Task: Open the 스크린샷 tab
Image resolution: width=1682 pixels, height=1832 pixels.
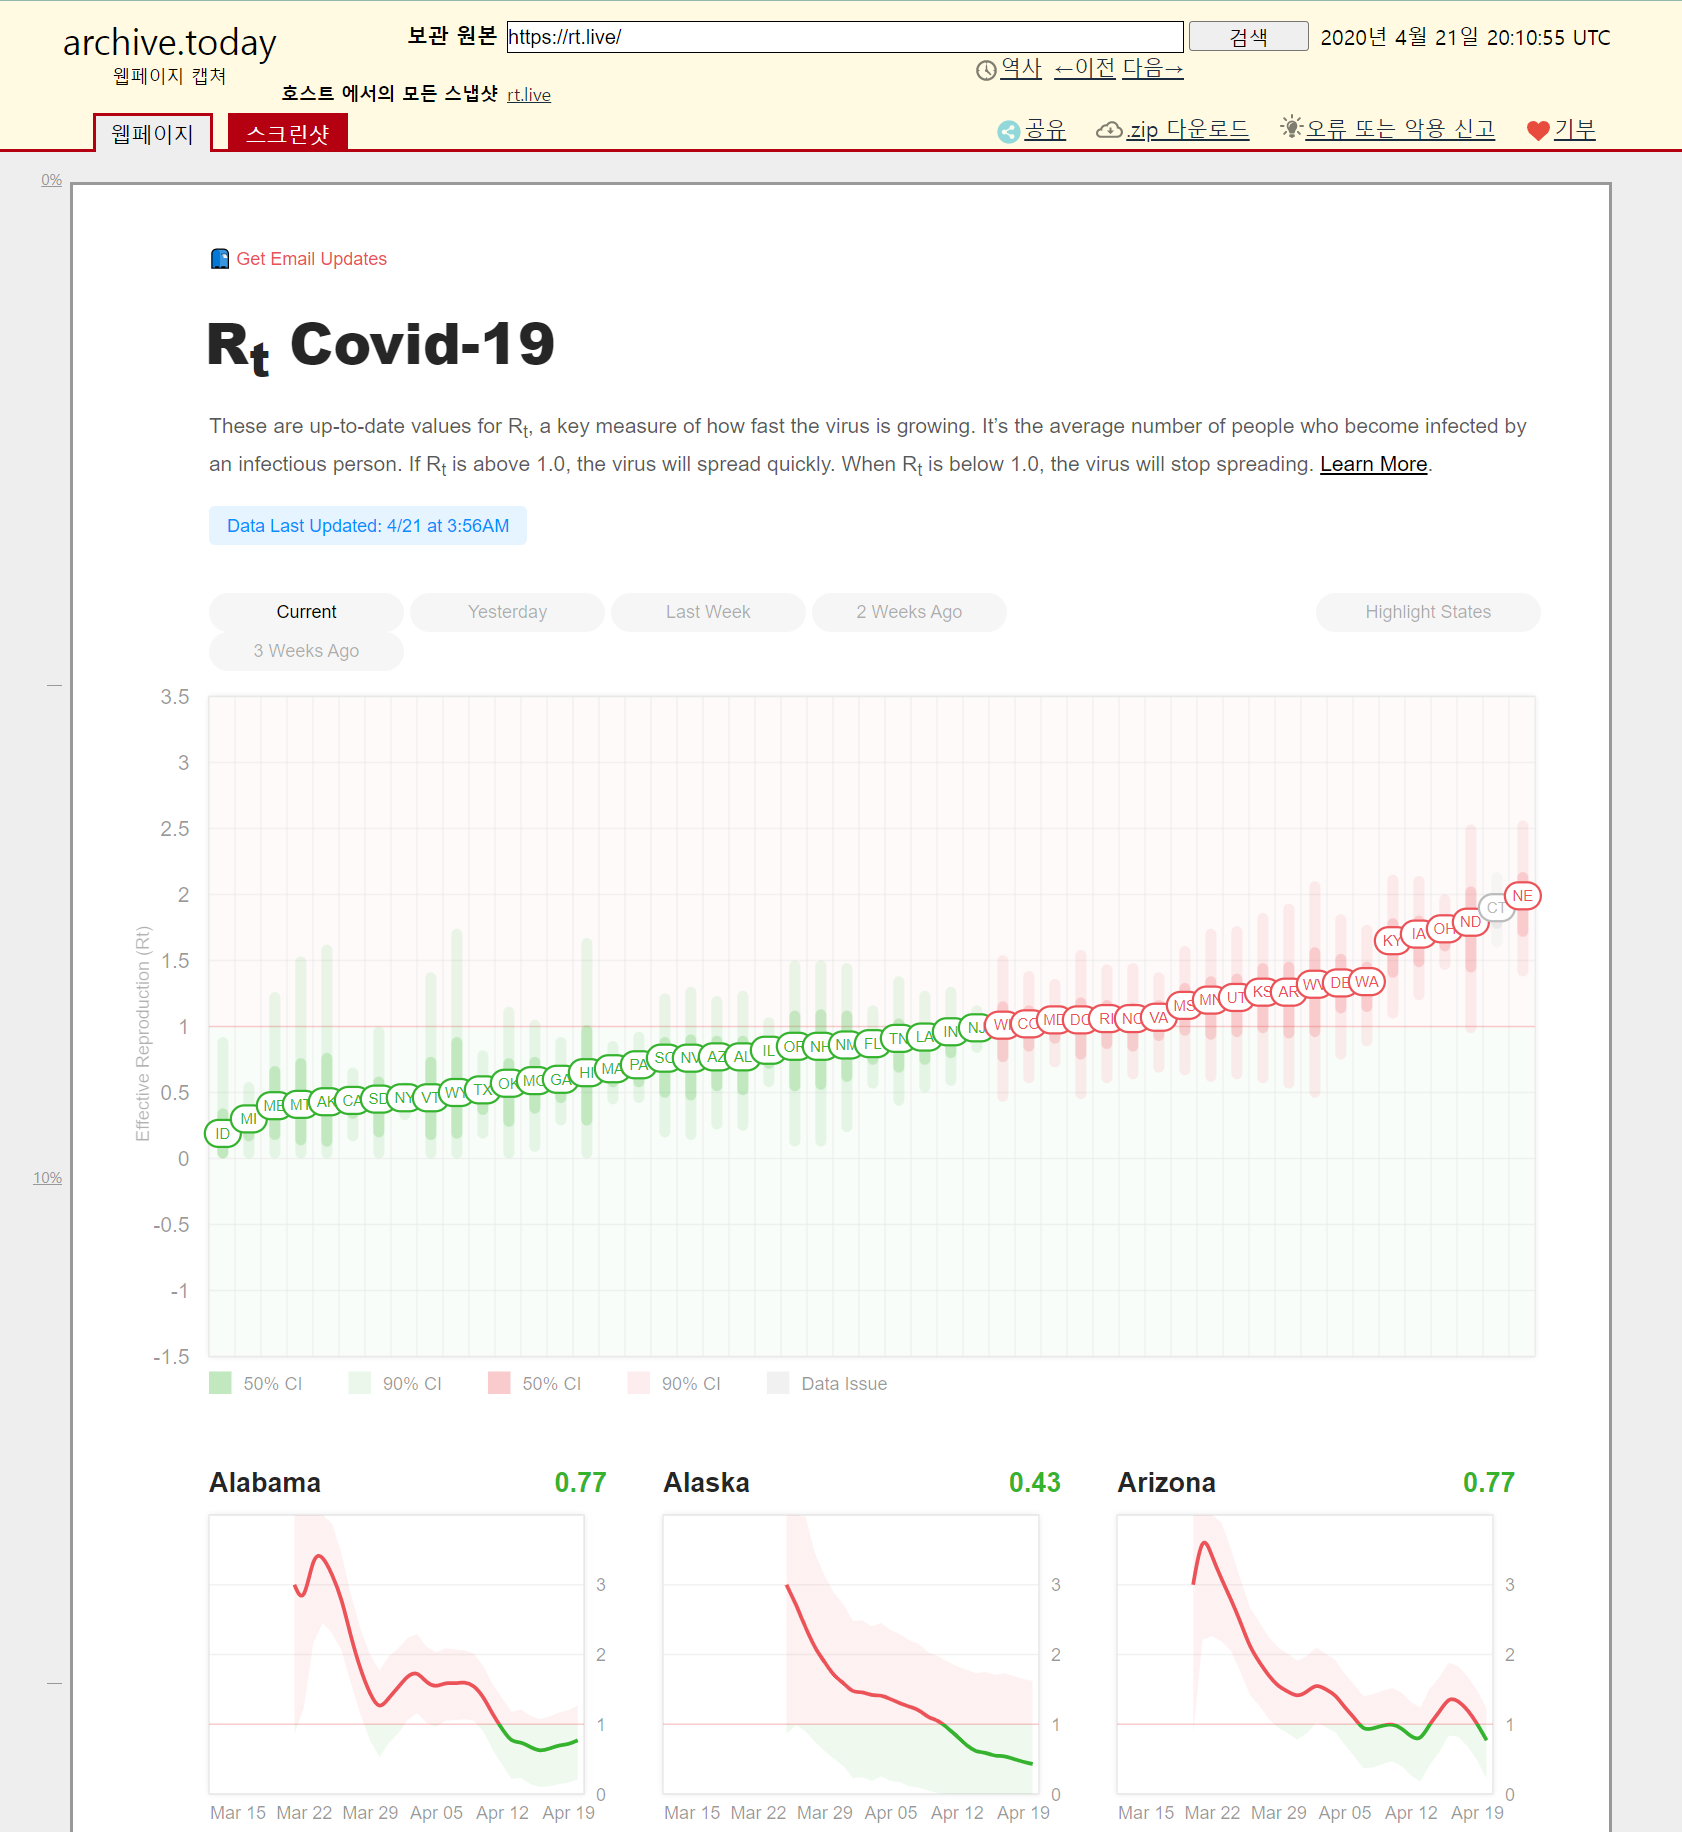Action: [x=287, y=133]
